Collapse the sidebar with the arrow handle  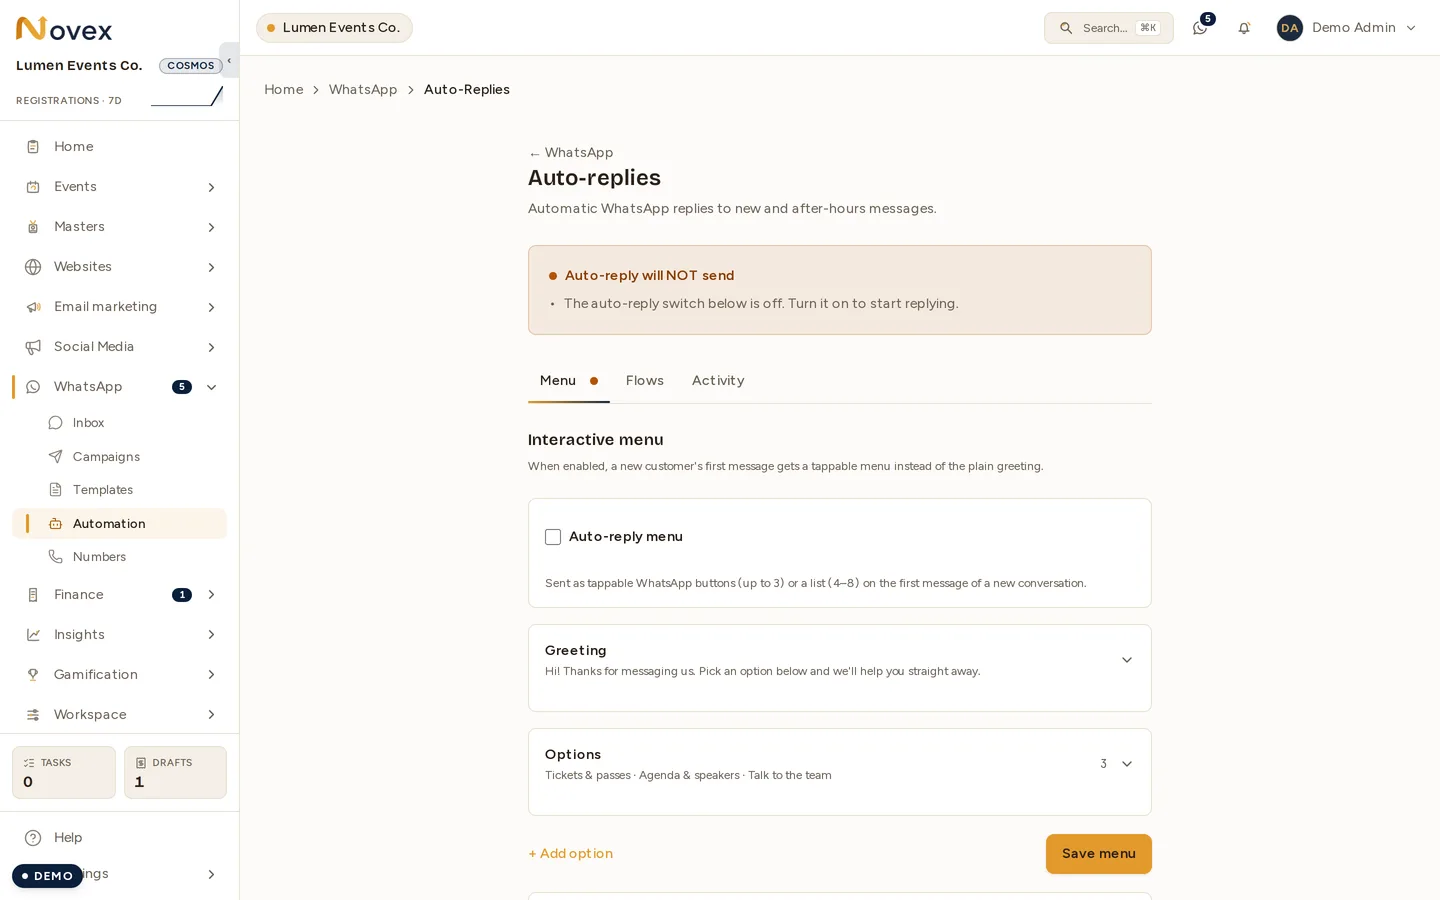point(229,60)
